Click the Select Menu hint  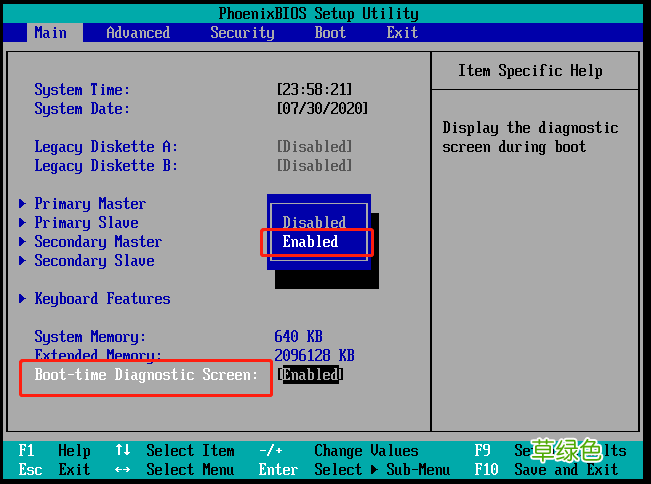[190, 469]
